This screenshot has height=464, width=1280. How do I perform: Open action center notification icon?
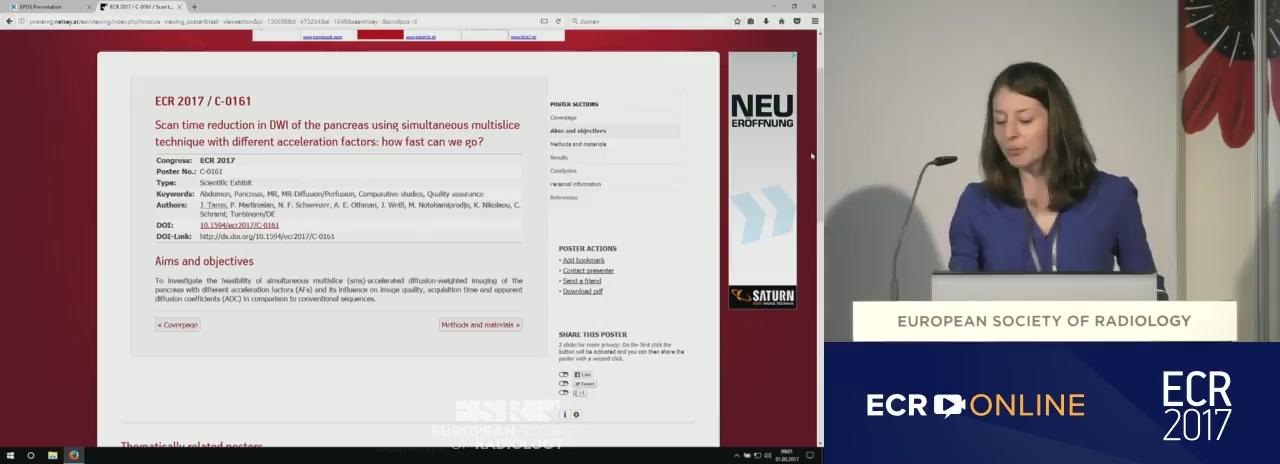point(811,456)
